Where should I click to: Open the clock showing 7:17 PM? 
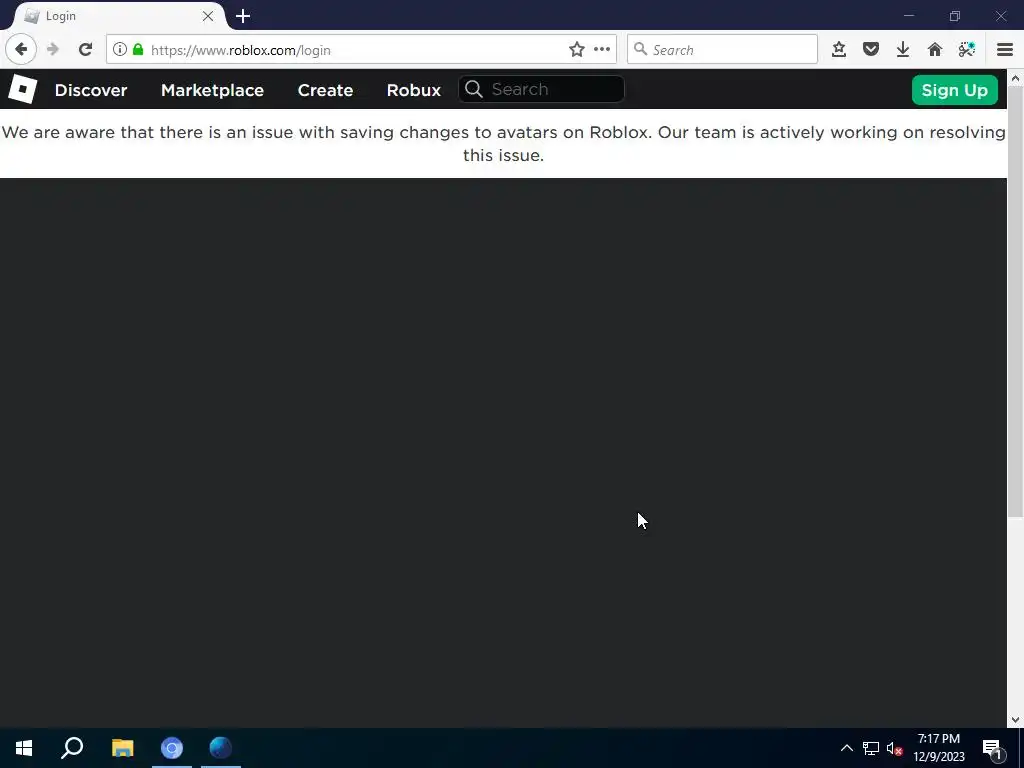[938, 748]
